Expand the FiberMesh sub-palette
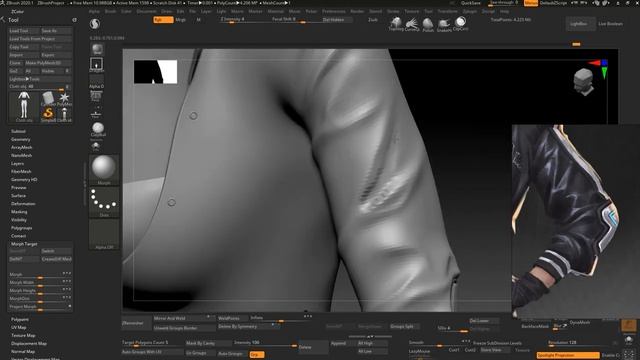Screen dimensions: 640x360 [x=22, y=171]
